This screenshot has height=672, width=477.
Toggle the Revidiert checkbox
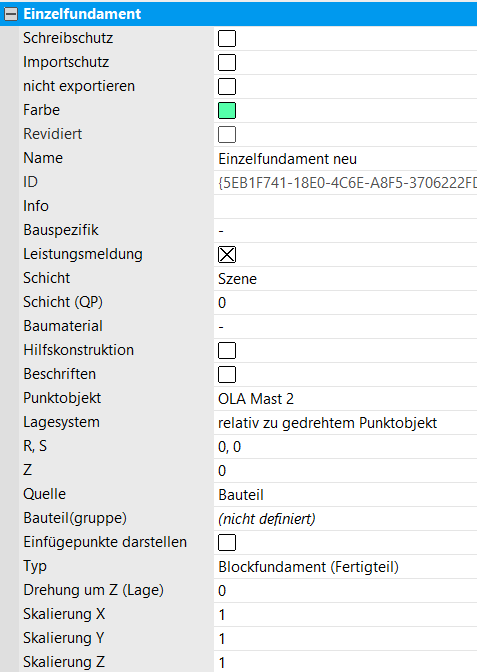(x=227, y=135)
